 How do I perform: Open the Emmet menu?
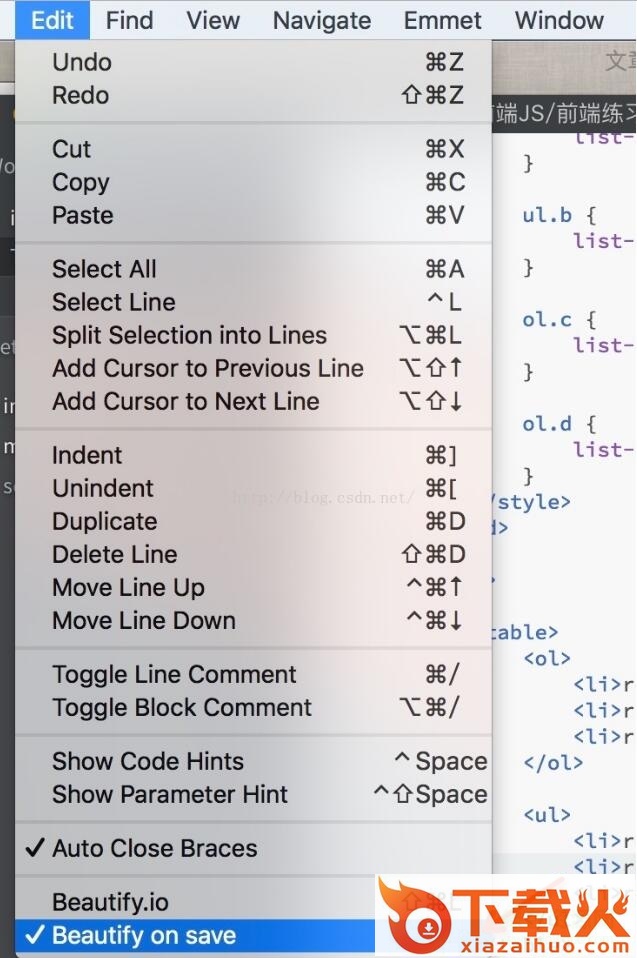442,20
